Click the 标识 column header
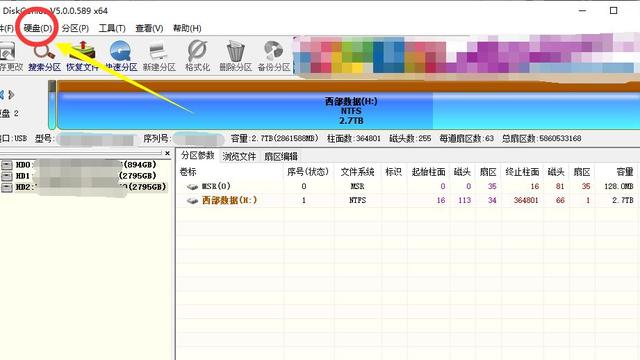 point(393,172)
